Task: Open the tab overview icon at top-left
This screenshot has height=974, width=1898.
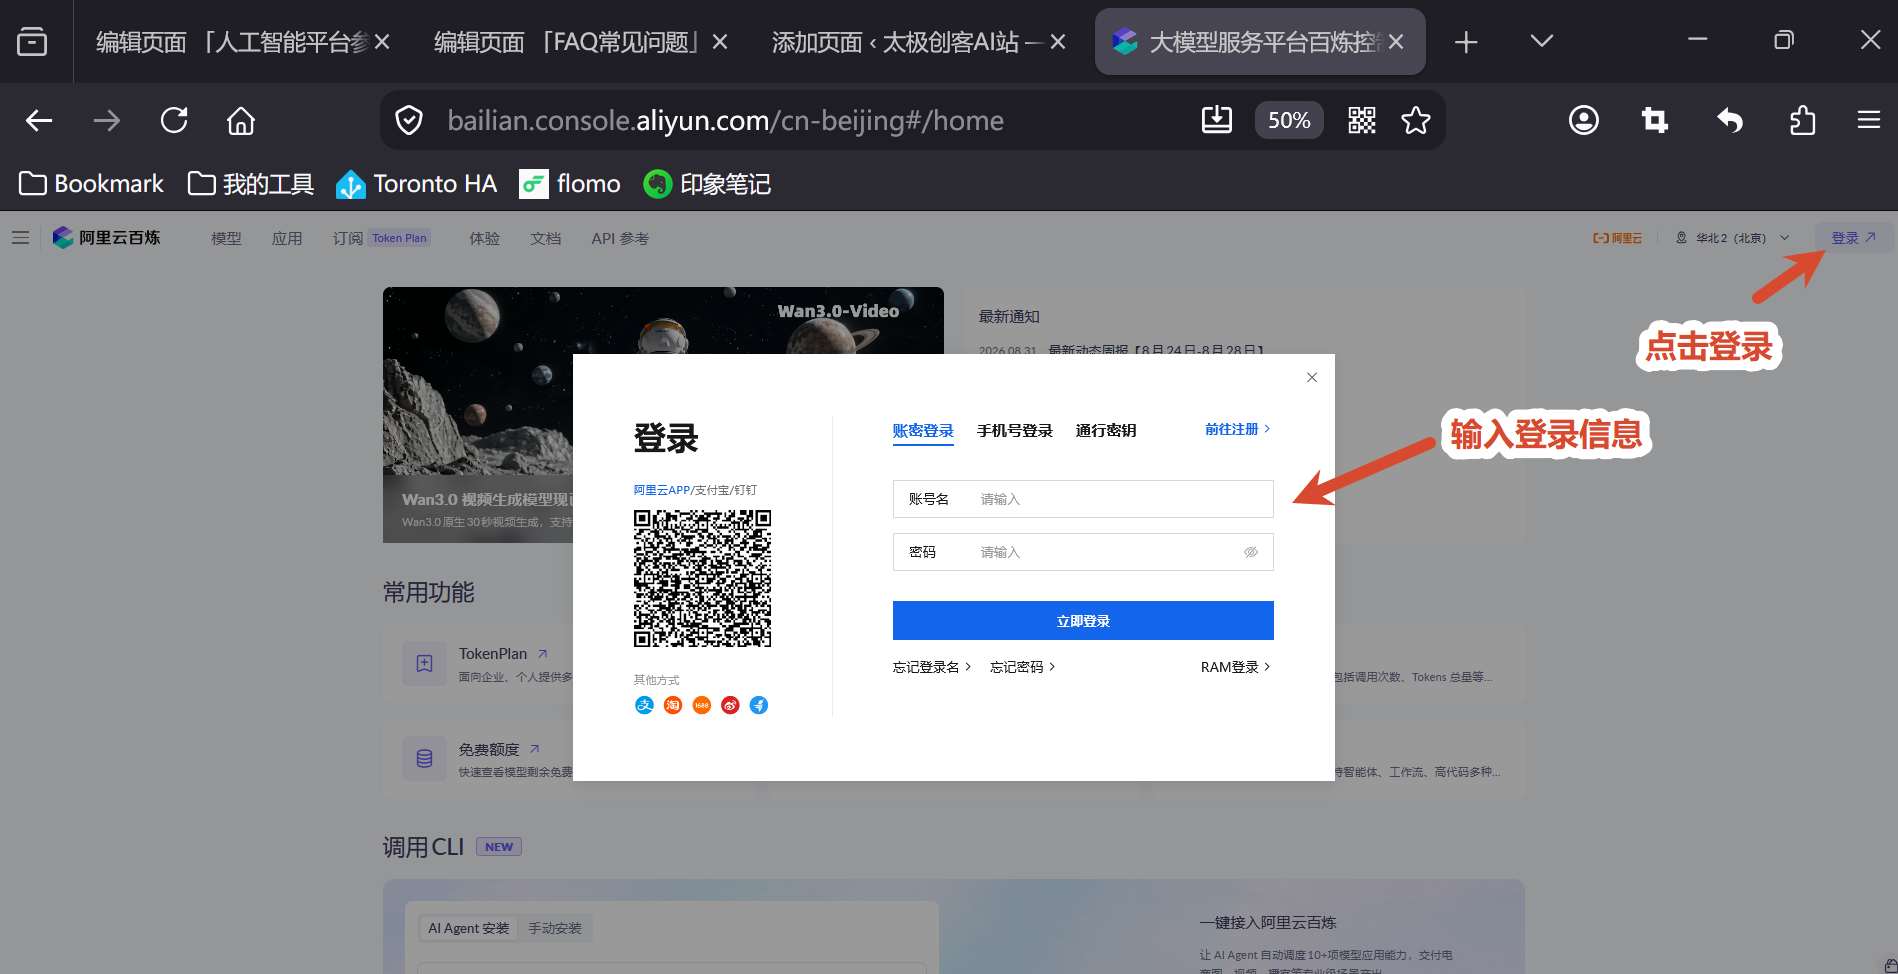Action: [32, 41]
